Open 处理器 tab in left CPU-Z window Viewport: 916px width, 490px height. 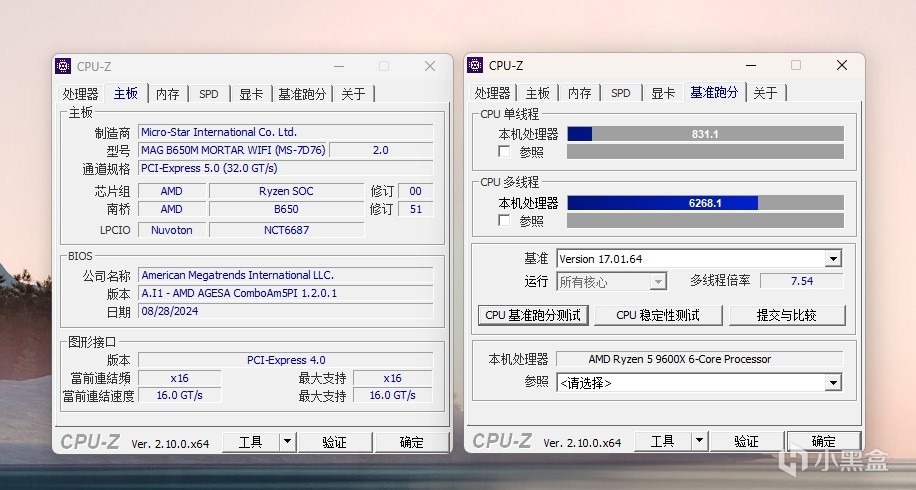click(x=81, y=94)
